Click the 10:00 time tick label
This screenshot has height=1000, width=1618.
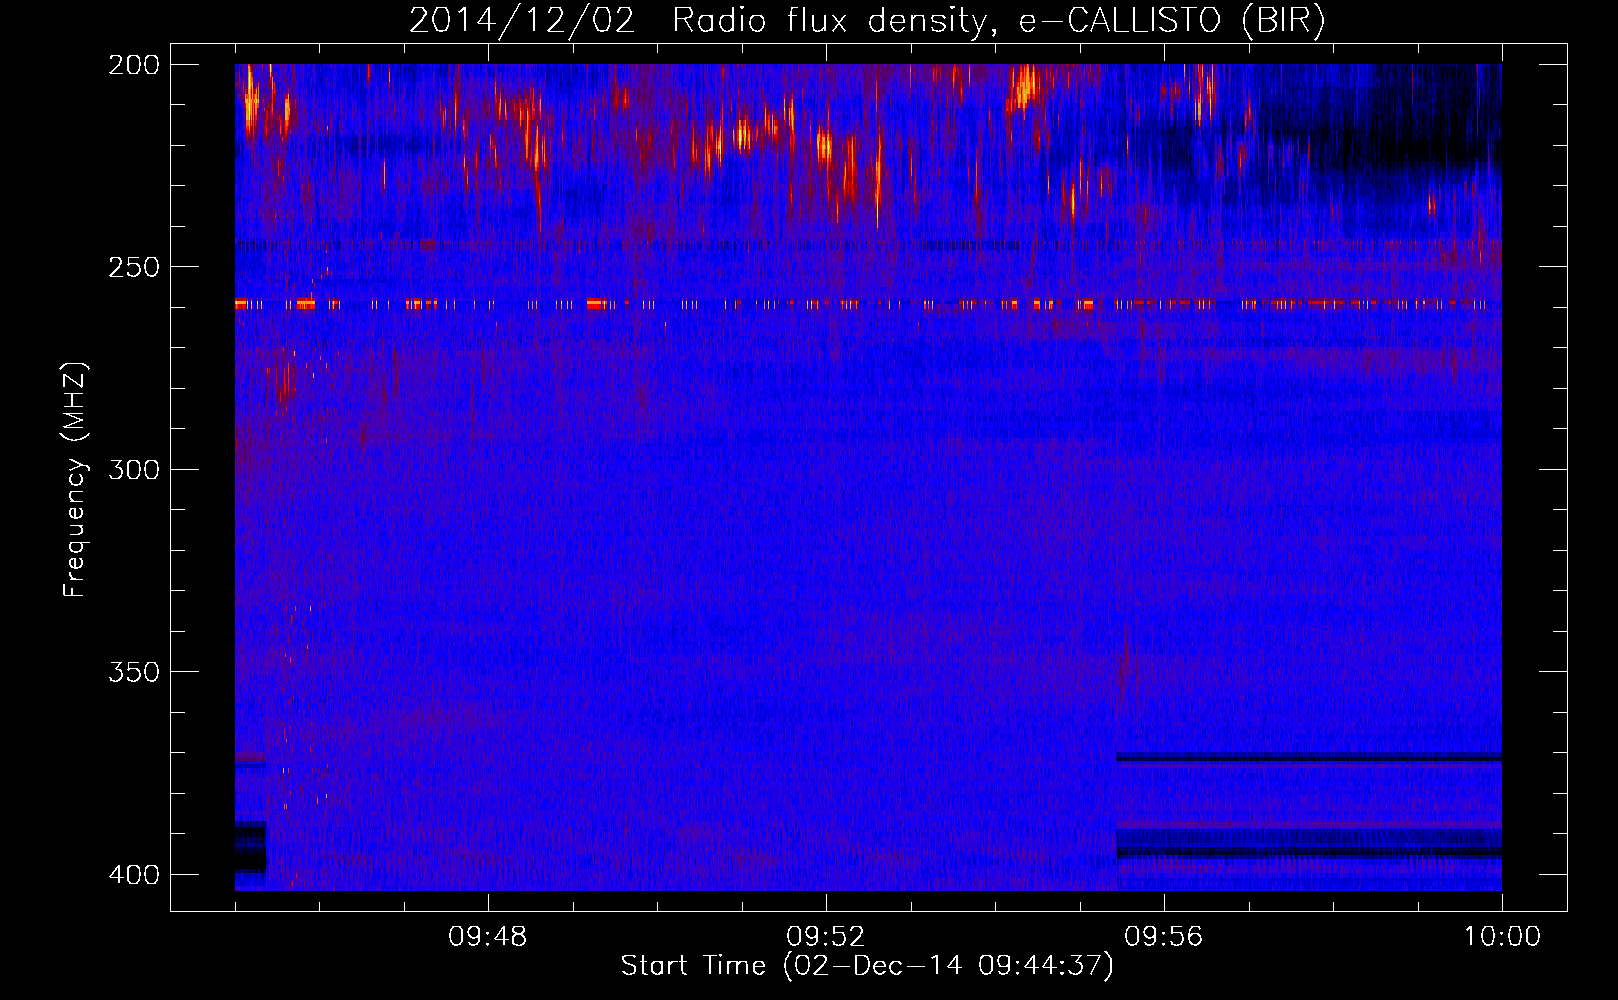click(x=1502, y=937)
